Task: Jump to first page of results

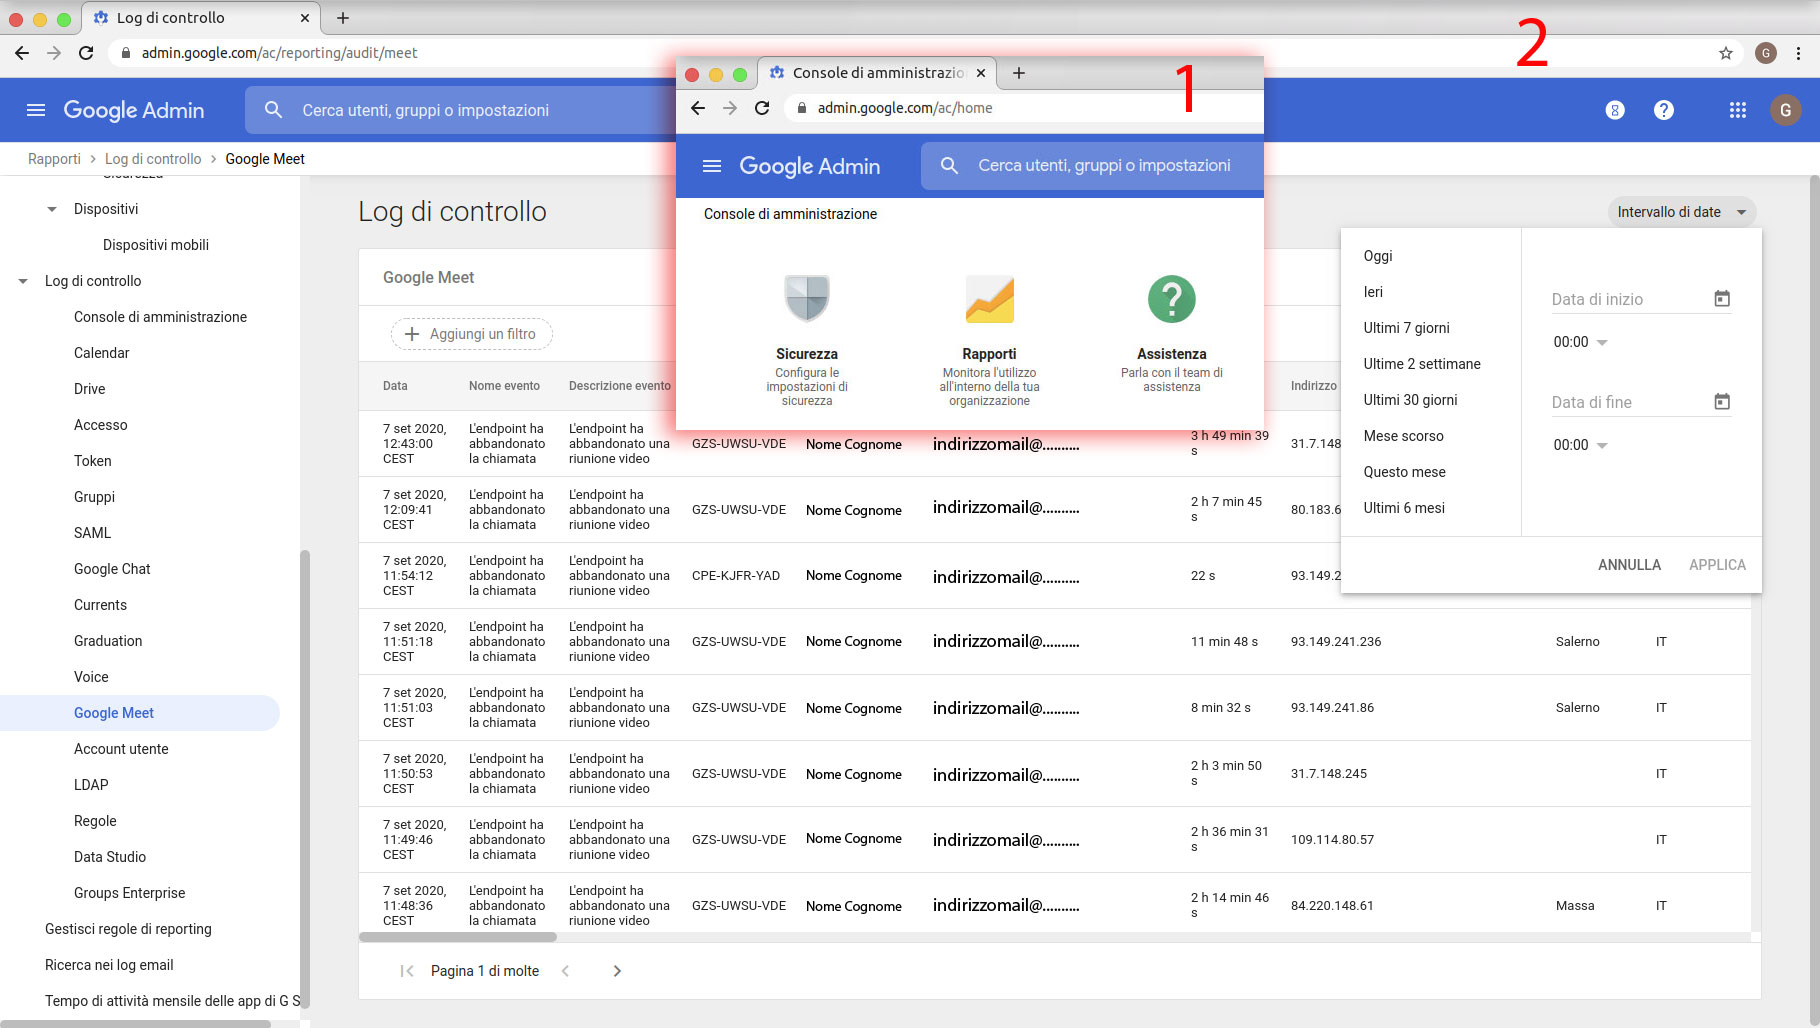Action: (406, 971)
